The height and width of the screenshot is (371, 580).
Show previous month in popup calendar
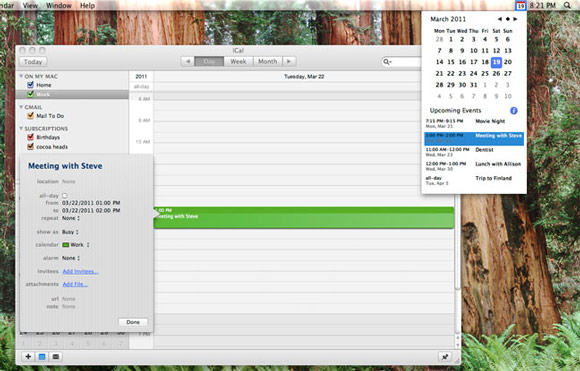tap(500, 19)
